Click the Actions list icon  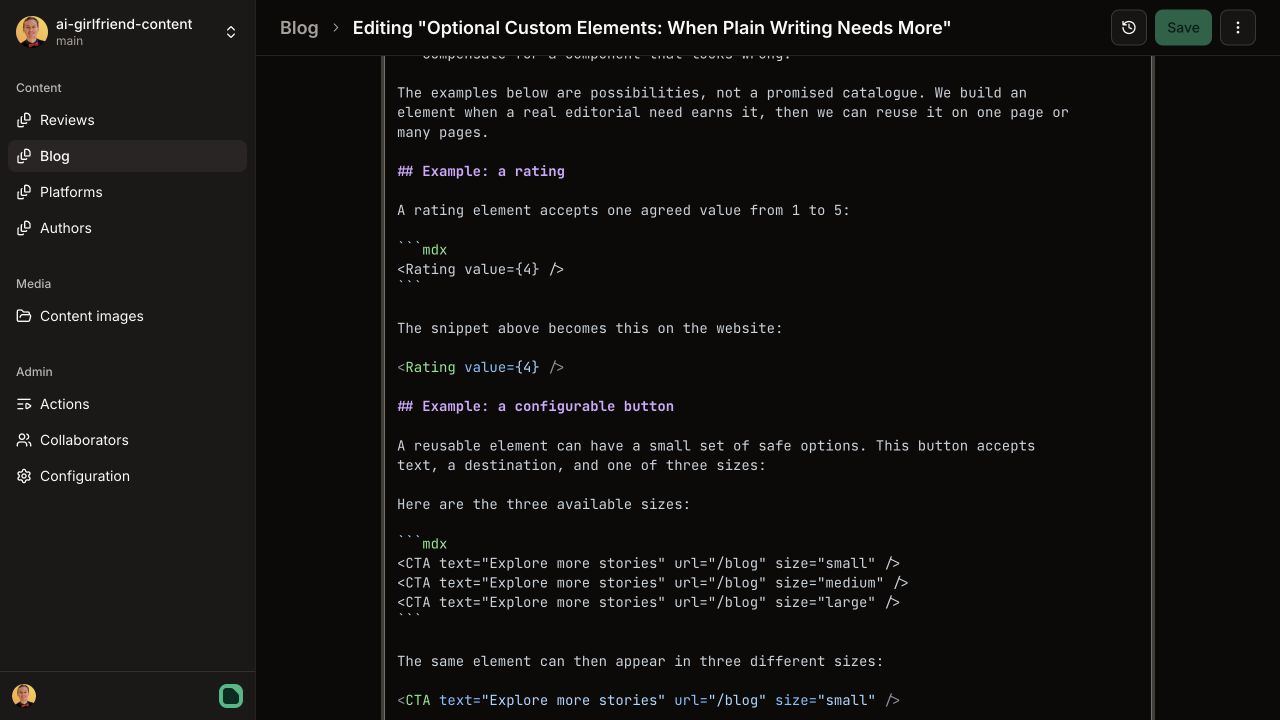(24, 404)
